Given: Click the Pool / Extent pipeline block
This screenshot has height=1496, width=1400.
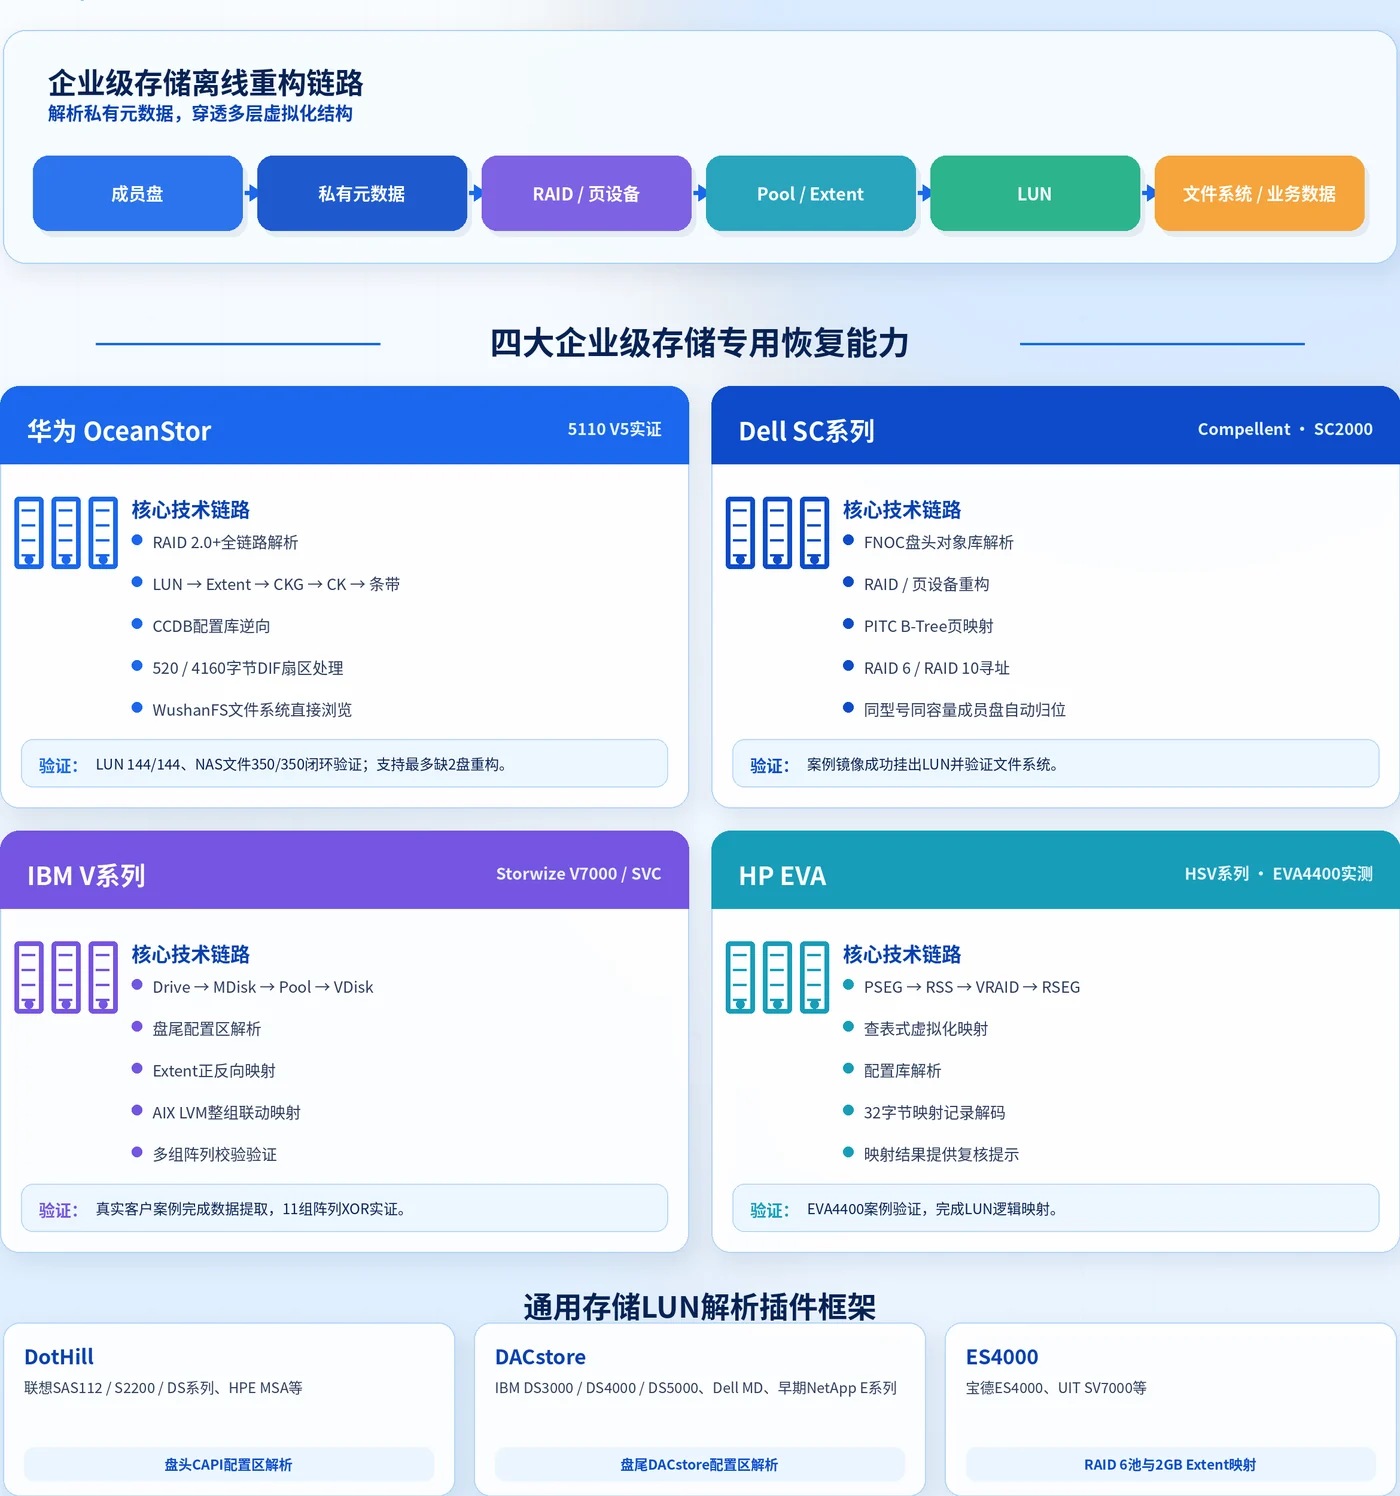Looking at the screenshot, I should [x=810, y=193].
